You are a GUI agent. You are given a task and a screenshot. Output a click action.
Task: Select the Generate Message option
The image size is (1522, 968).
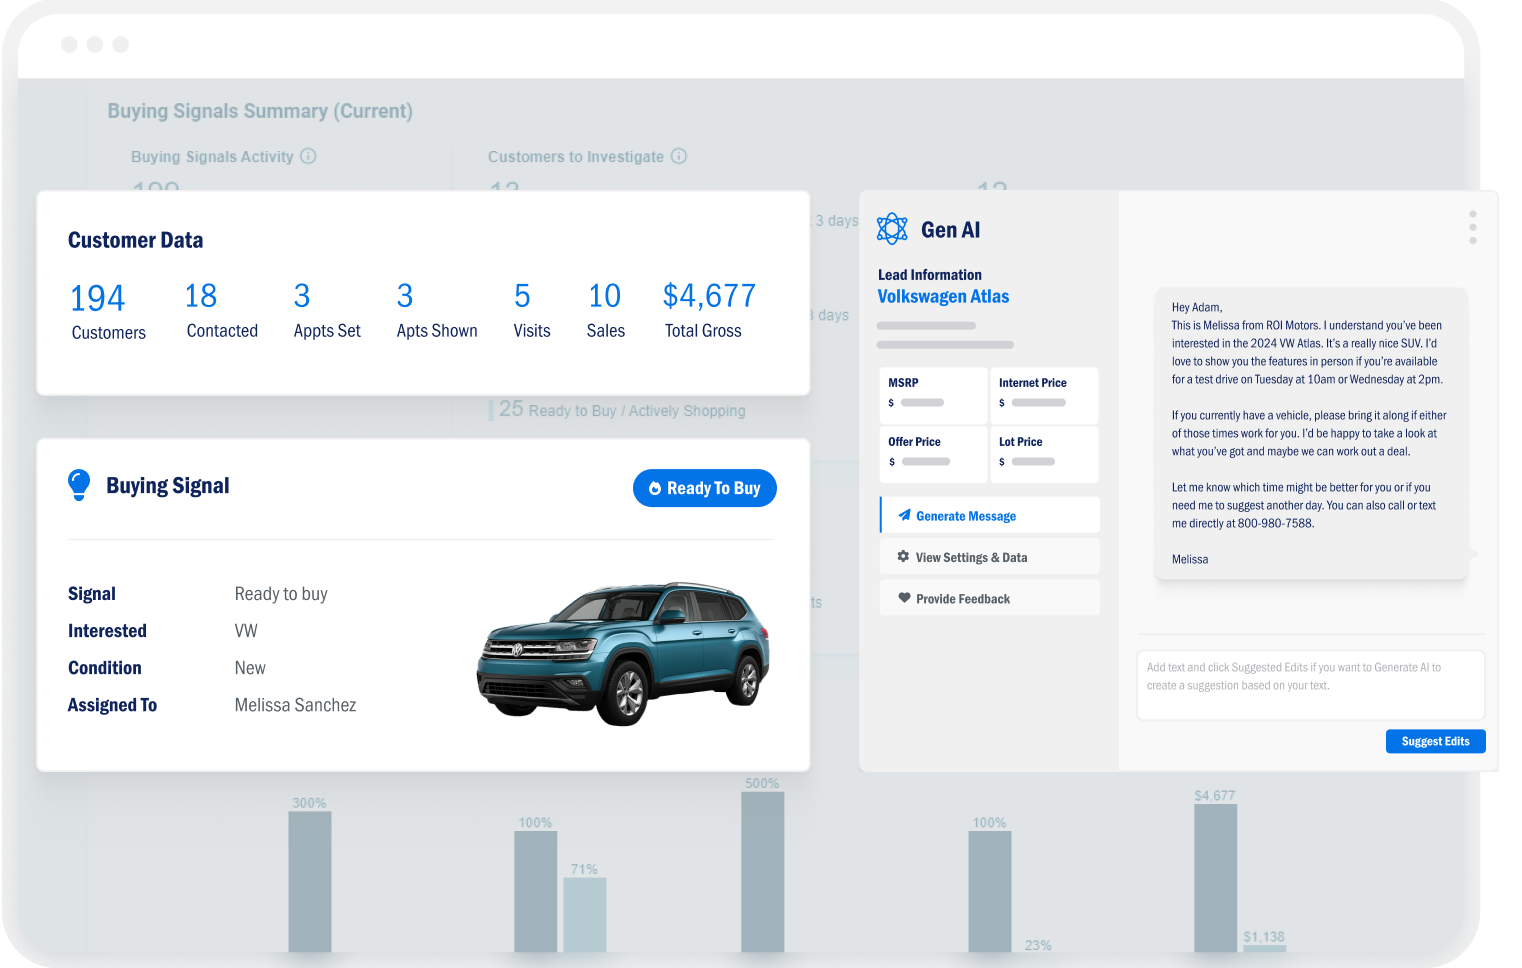(990, 515)
